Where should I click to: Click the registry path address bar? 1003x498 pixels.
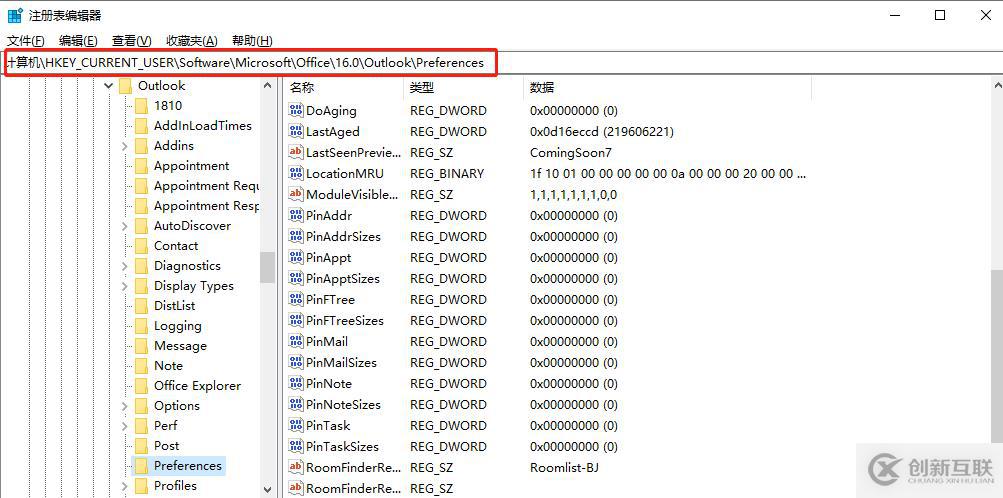pos(502,63)
